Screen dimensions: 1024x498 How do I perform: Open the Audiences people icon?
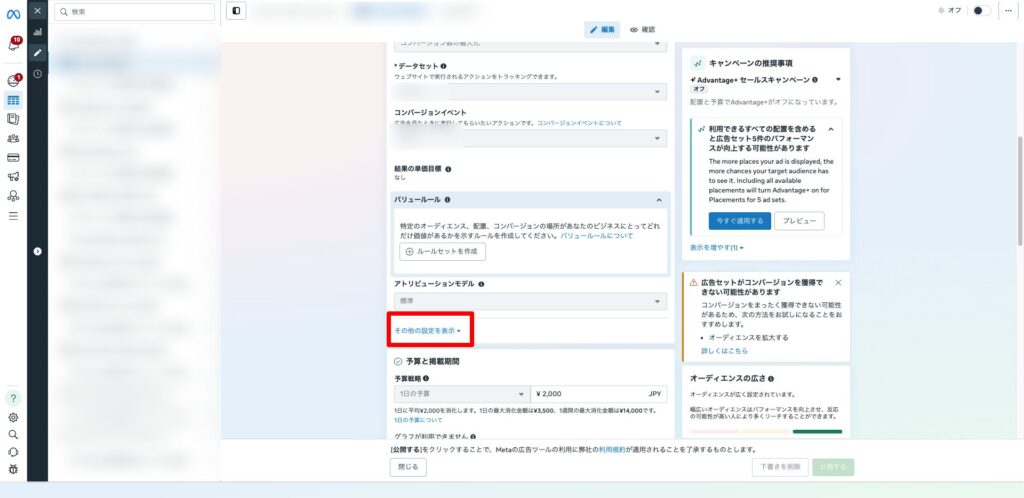(13, 138)
